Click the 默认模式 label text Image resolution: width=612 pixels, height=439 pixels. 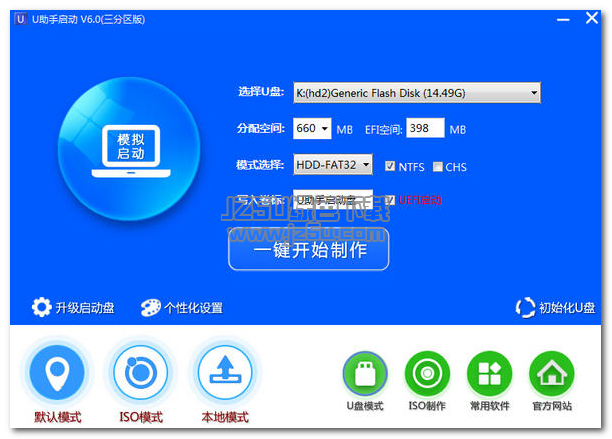(x=58, y=417)
